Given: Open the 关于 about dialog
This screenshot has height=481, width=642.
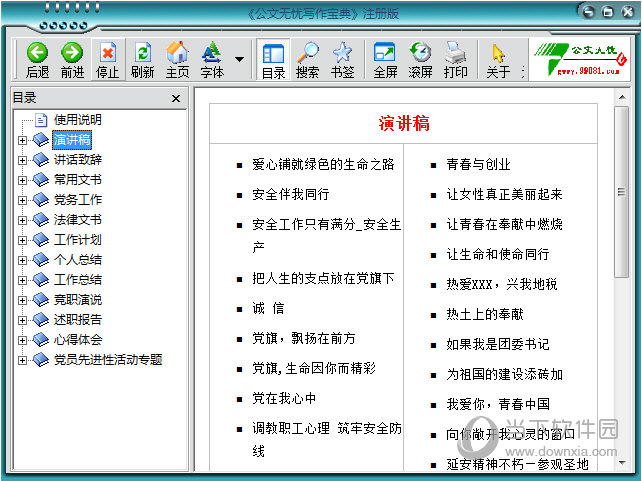Looking at the screenshot, I should coord(498,60).
